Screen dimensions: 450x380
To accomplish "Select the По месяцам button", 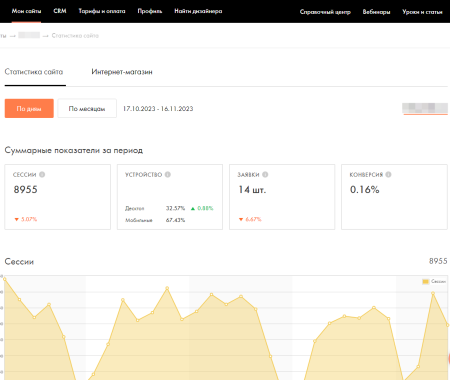I will coord(87,108).
